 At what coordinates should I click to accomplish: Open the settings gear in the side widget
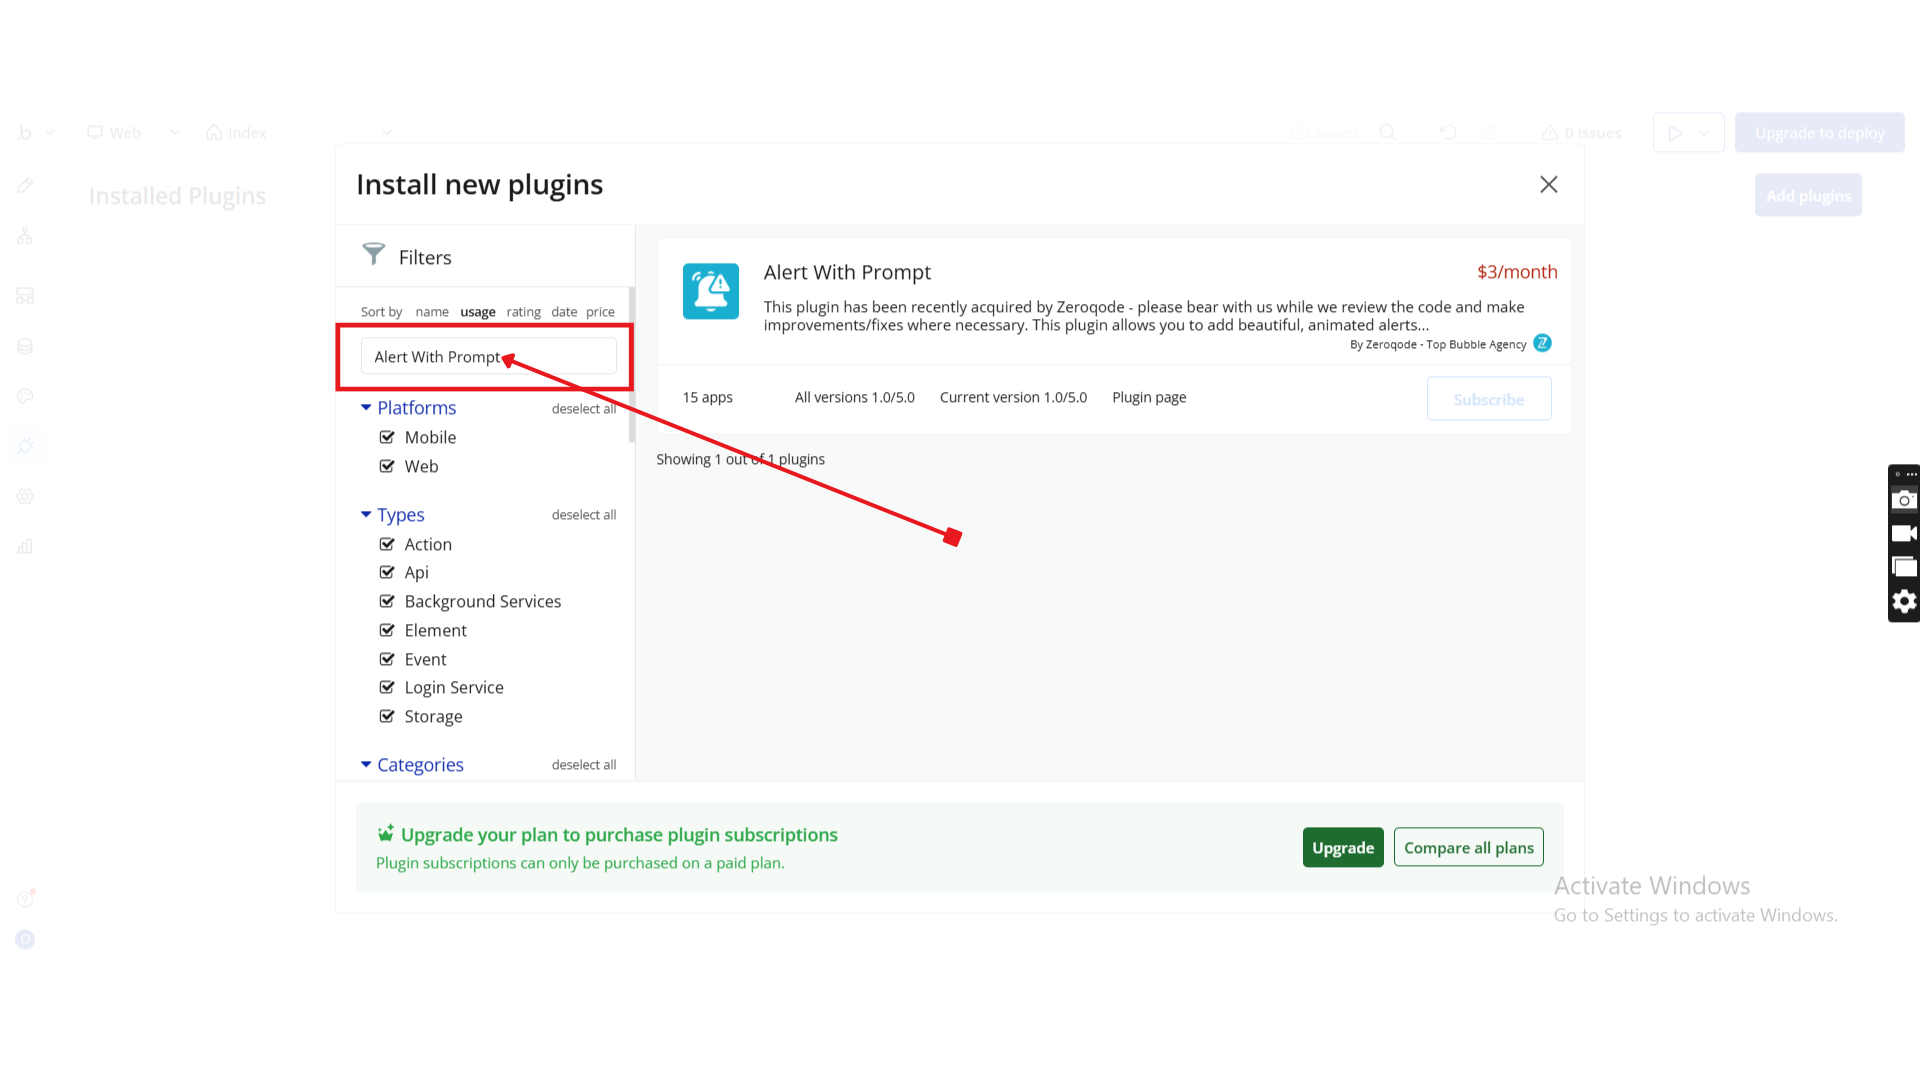(x=1904, y=601)
